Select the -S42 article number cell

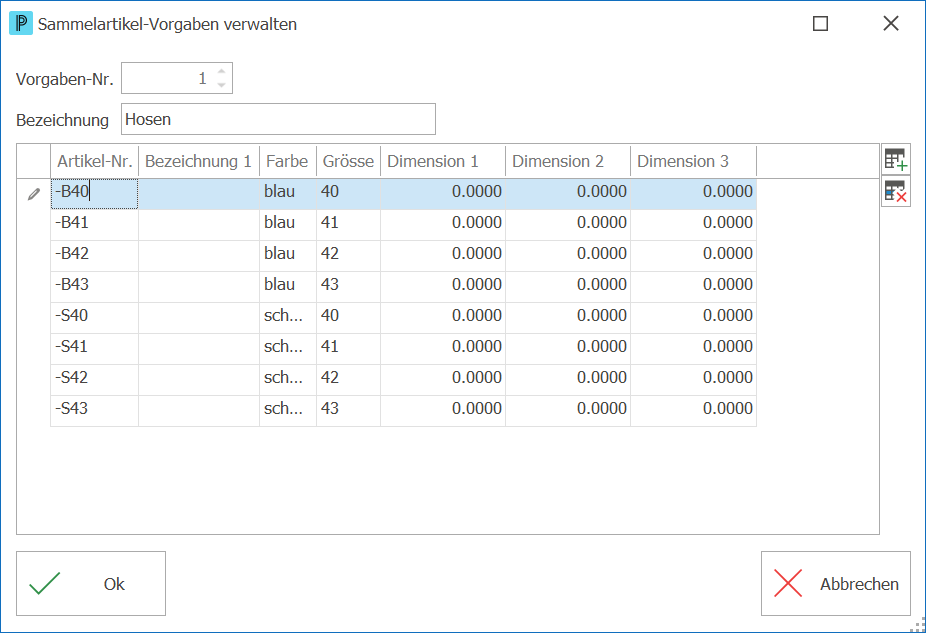pyautogui.click(x=94, y=380)
